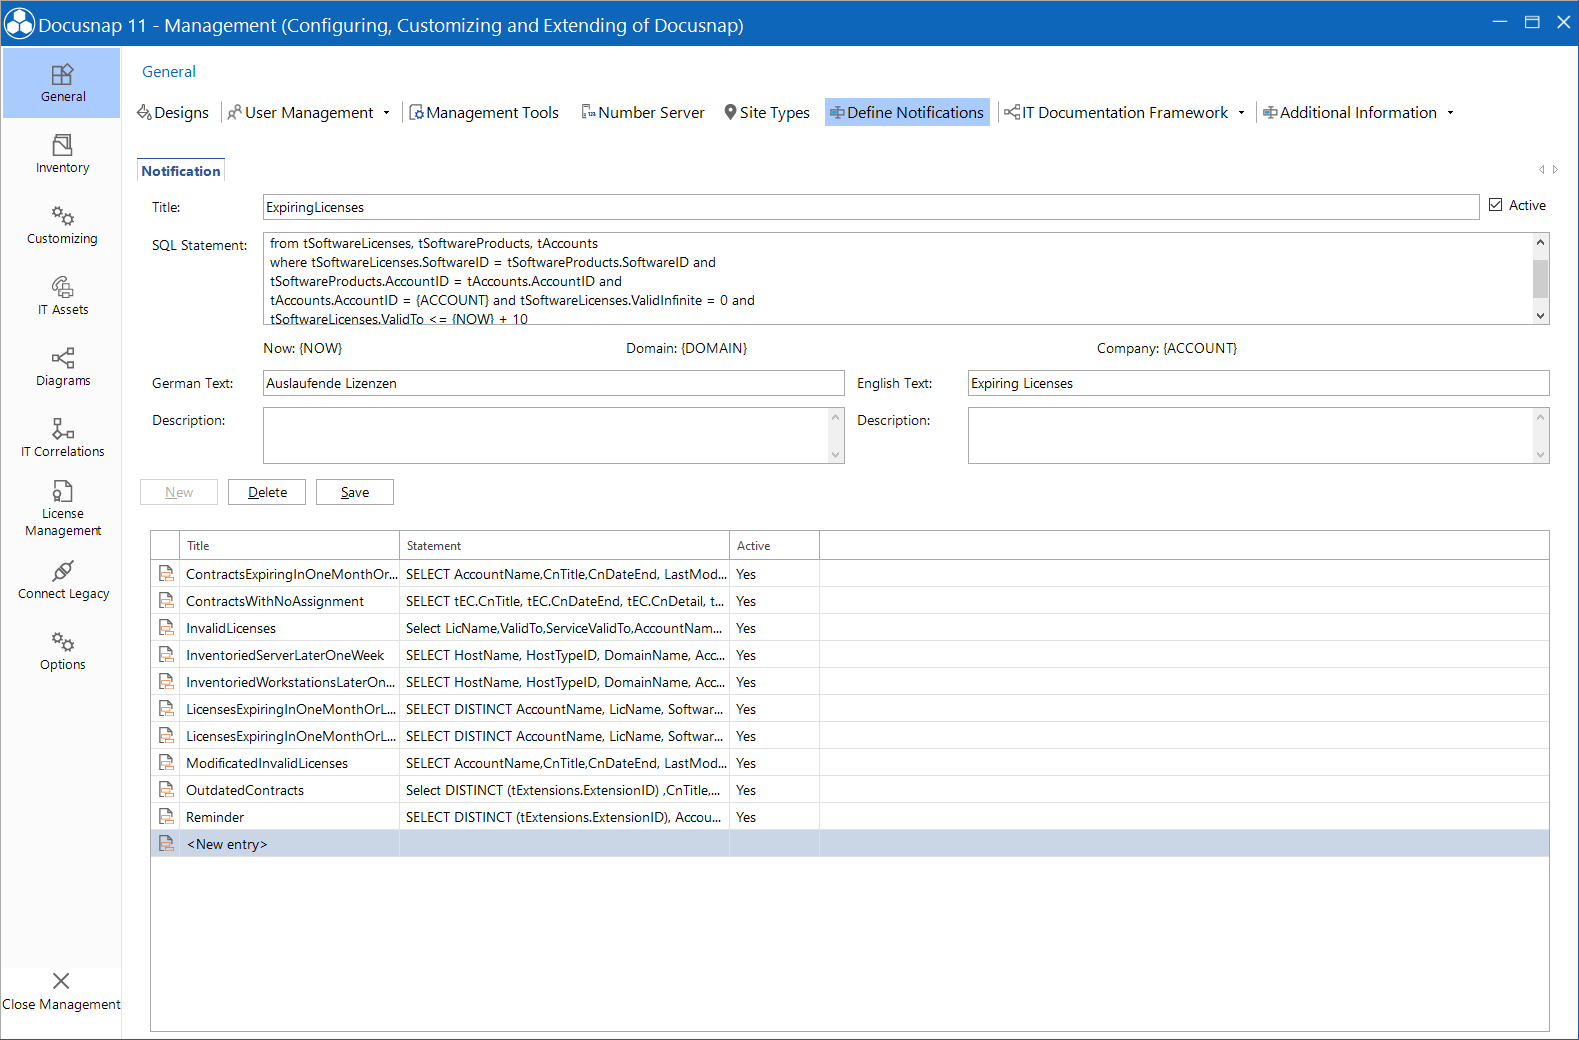Open the Diagrams sidebar section
The image size is (1579, 1040).
(x=62, y=367)
